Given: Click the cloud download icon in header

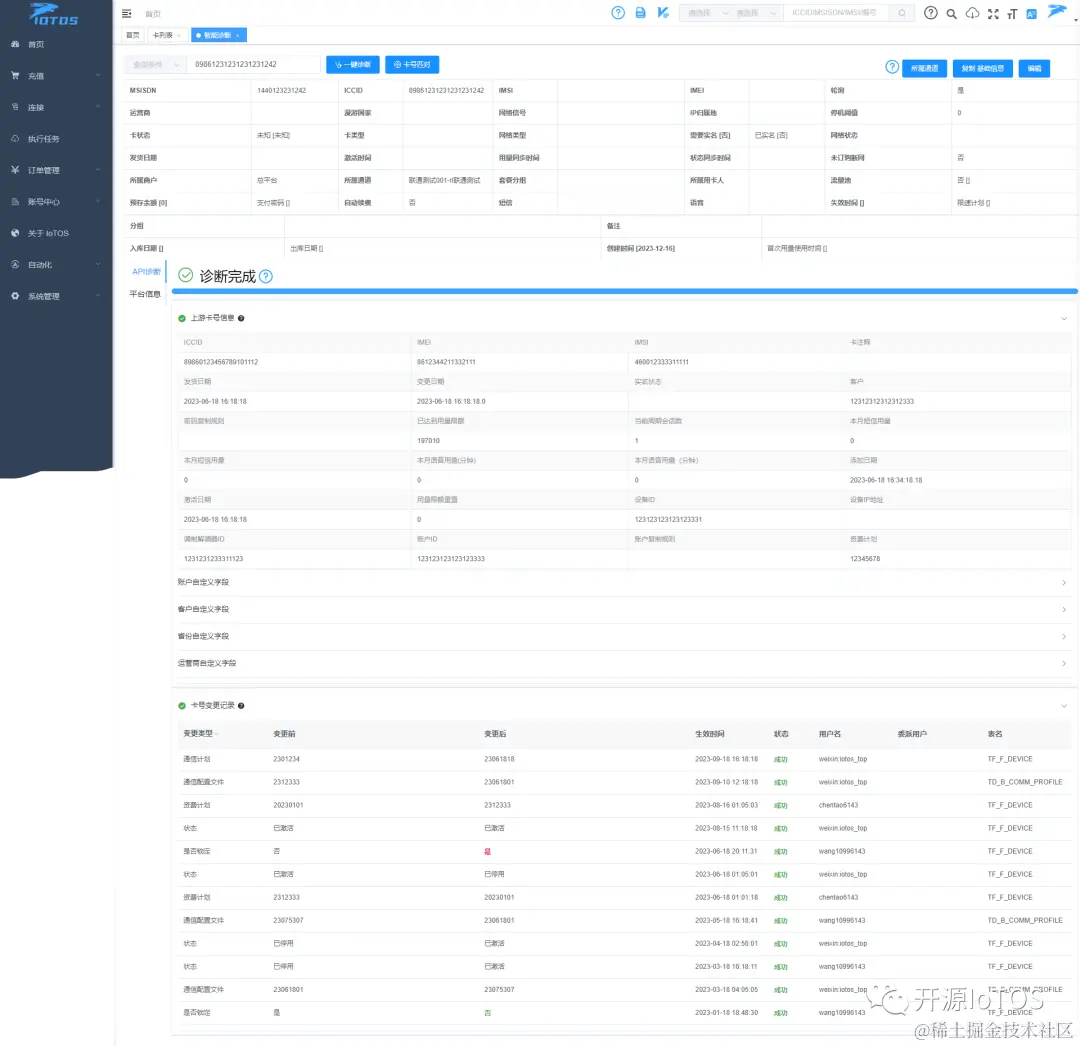Looking at the screenshot, I should click(x=973, y=13).
